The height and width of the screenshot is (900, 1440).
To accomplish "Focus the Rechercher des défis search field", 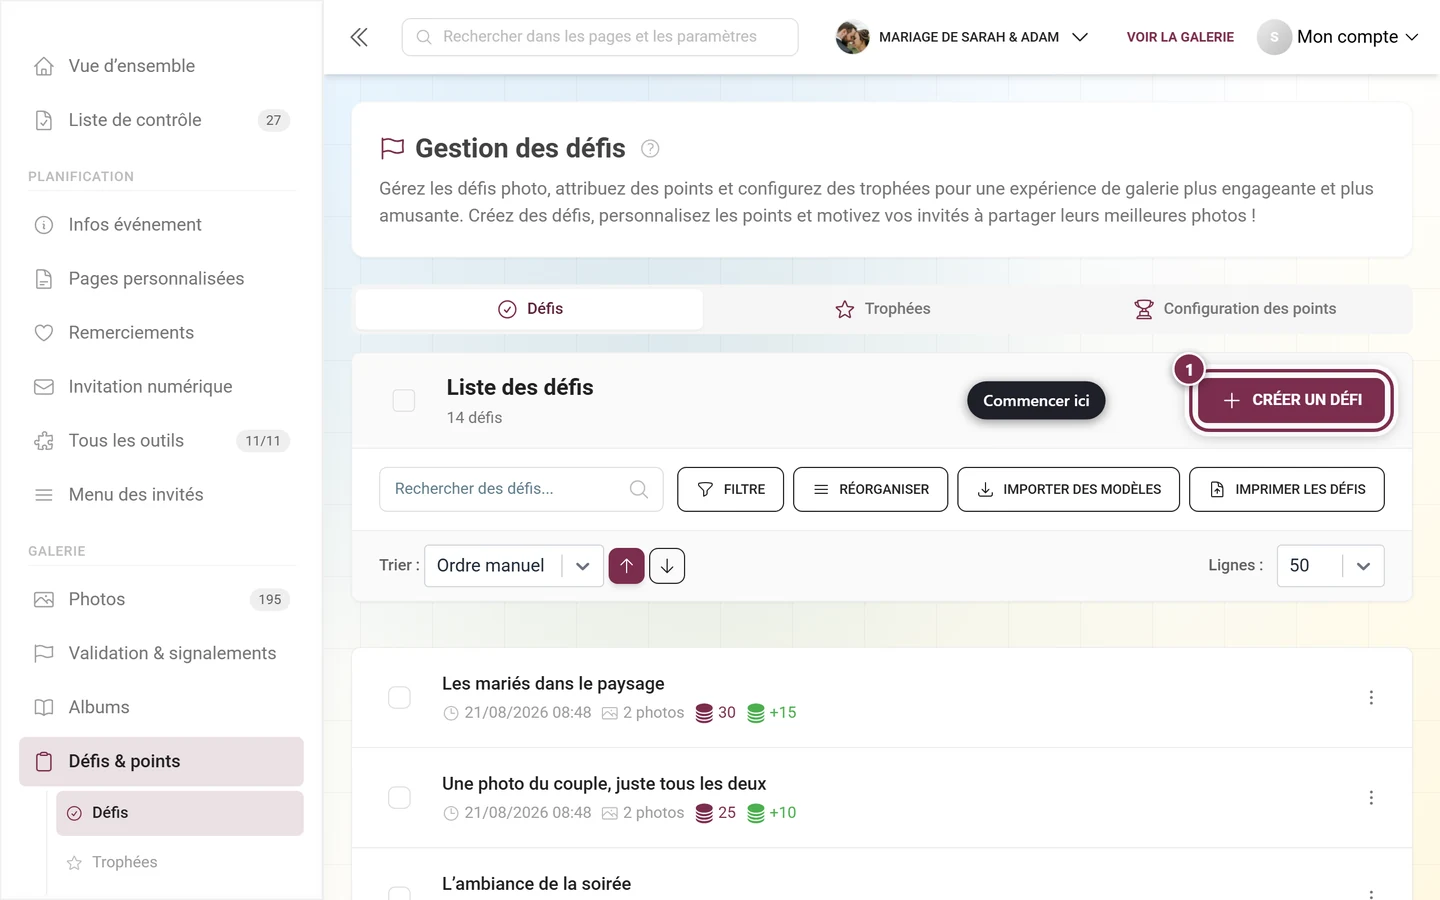I will [521, 489].
